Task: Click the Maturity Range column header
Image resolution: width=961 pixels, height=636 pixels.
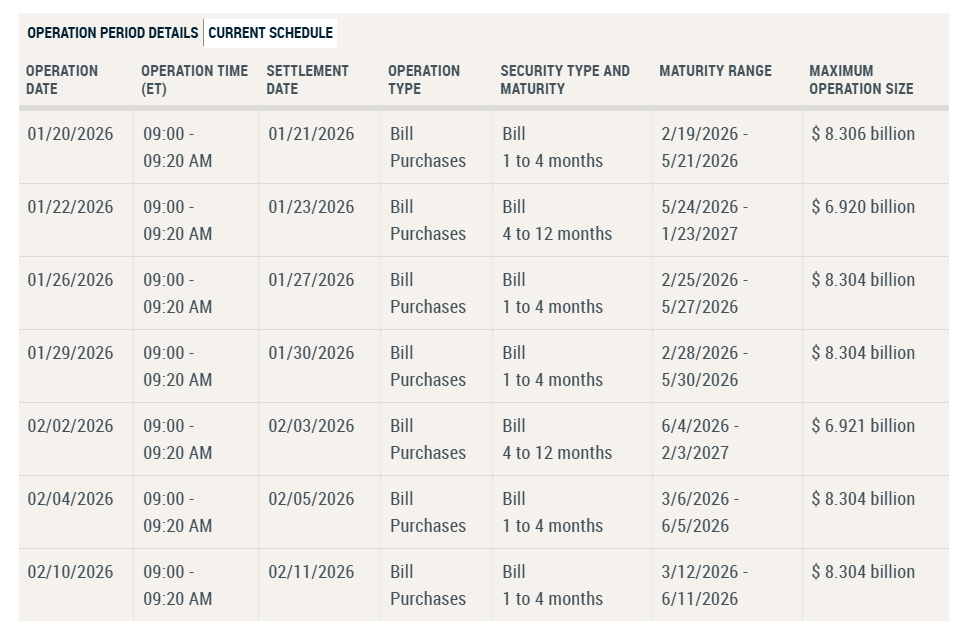Action: pyautogui.click(x=716, y=71)
